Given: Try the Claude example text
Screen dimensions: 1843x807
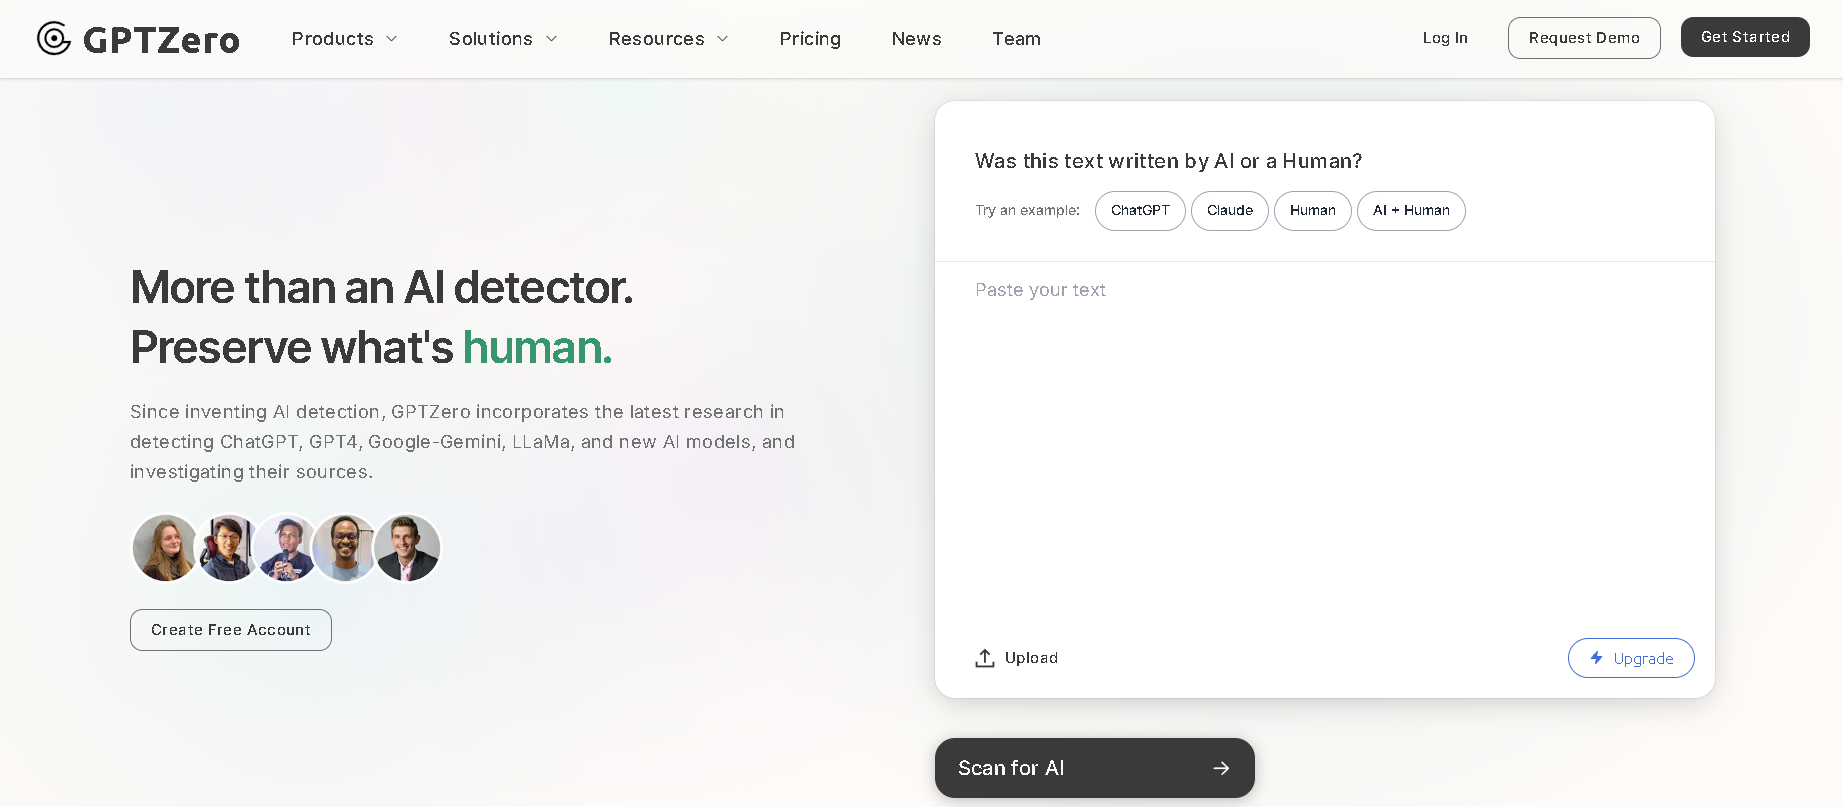Looking at the screenshot, I should [1230, 211].
